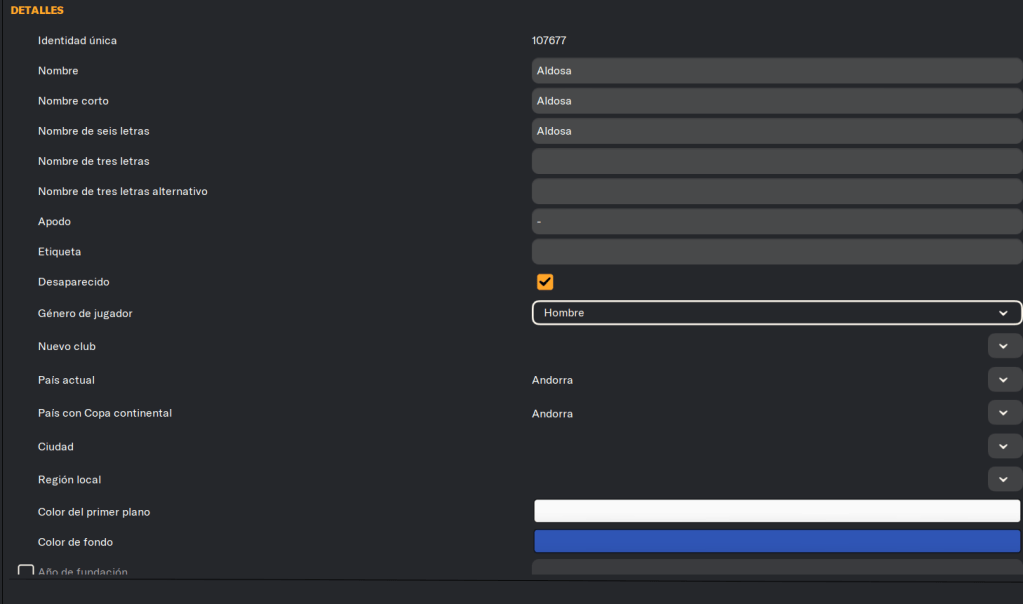Screen dimensions: 1023x604
Task: Uncheck the Desaparecido checkbox
Action: click(x=545, y=282)
